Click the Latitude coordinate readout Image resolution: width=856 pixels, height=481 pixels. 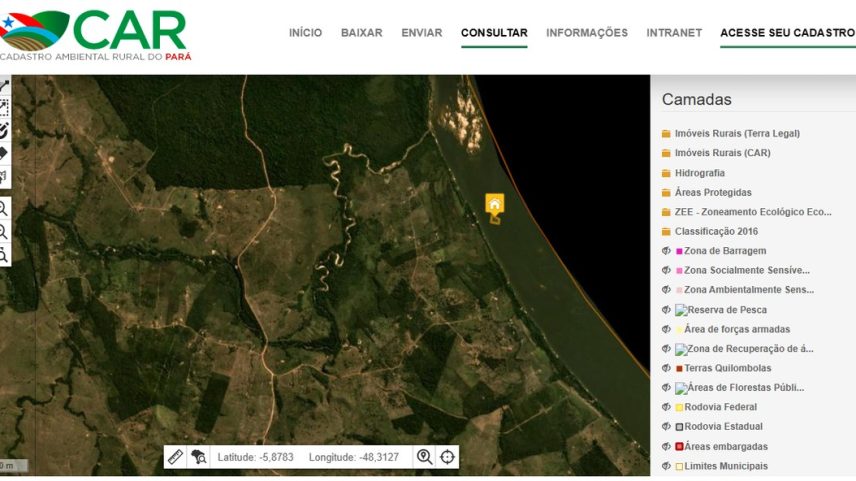pyautogui.click(x=255, y=457)
